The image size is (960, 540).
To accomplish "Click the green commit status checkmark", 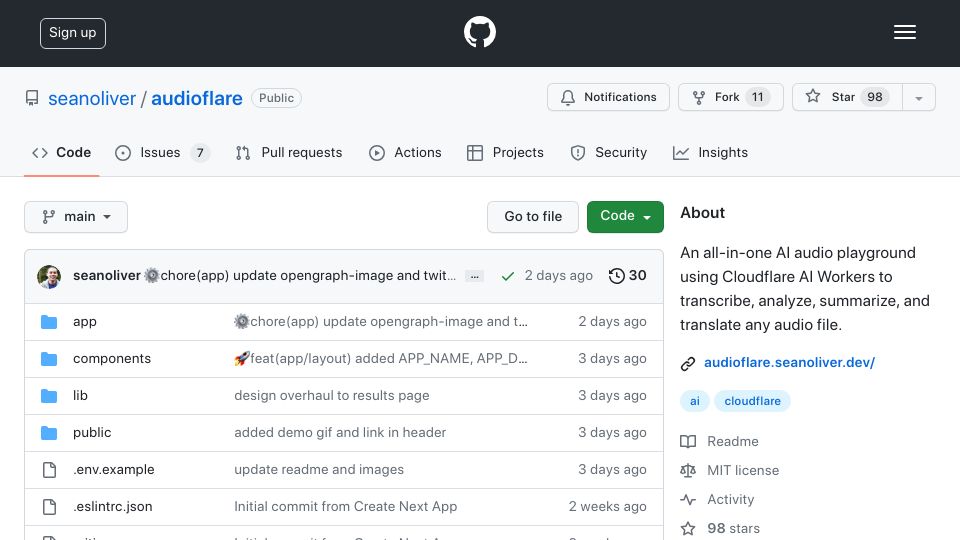I will point(507,276).
